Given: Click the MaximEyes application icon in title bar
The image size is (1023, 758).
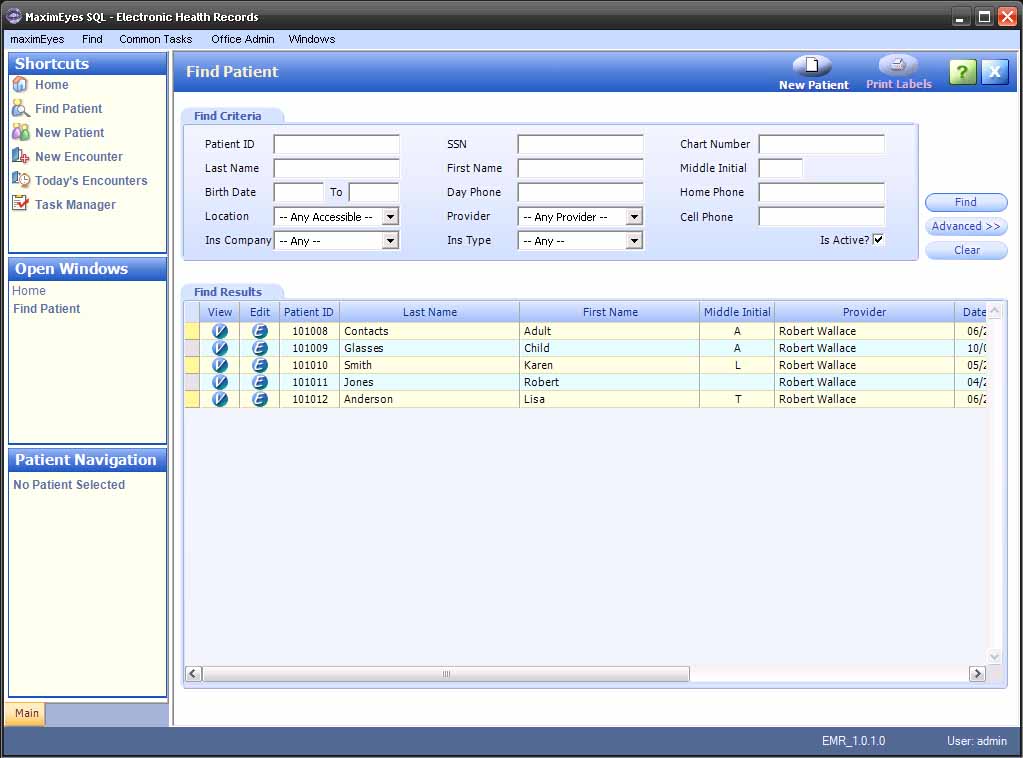Looking at the screenshot, I should click(14, 16).
